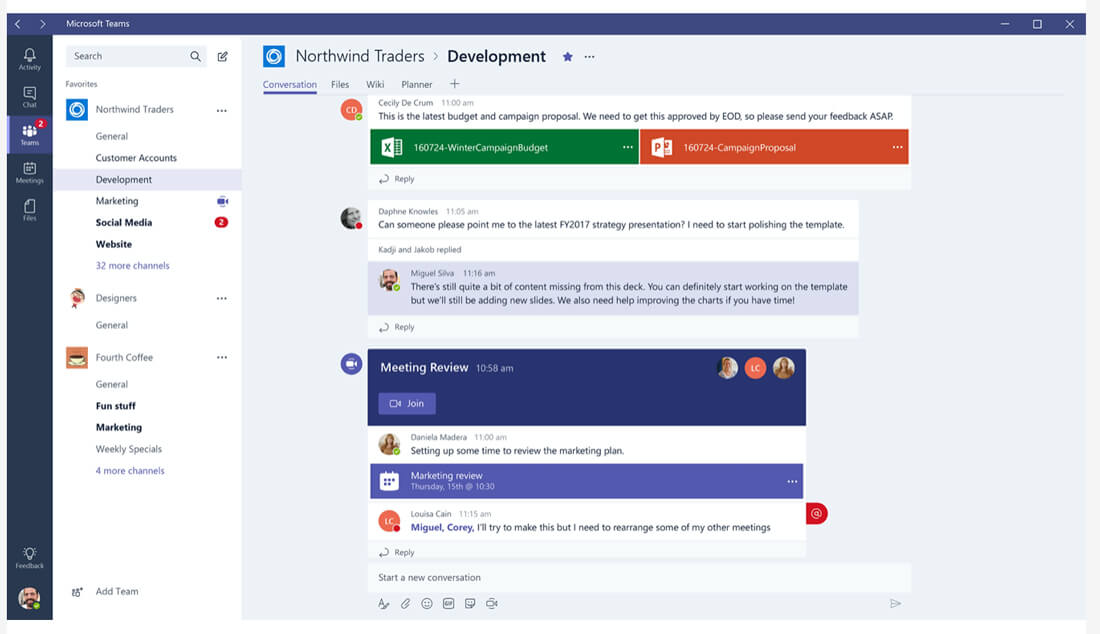Click the compose new chat icon
This screenshot has width=1100, height=634.
pyautogui.click(x=222, y=57)
